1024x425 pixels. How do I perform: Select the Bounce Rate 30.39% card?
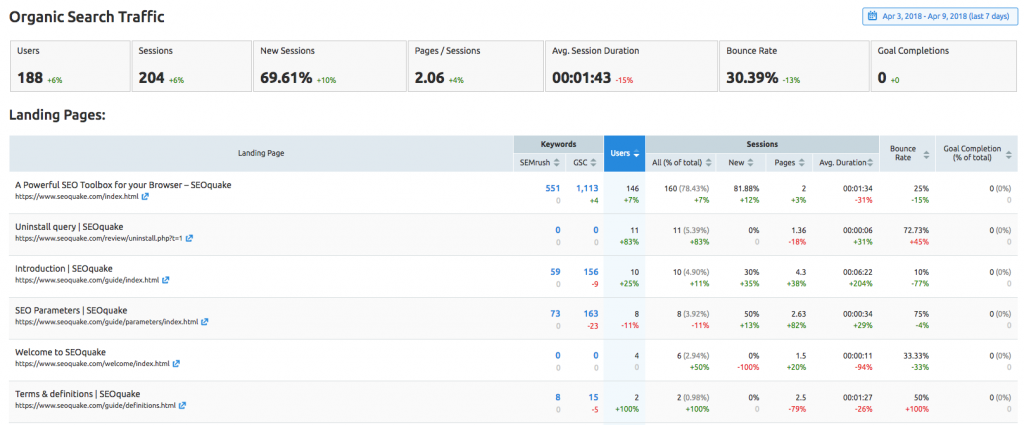tap(793, 66)
